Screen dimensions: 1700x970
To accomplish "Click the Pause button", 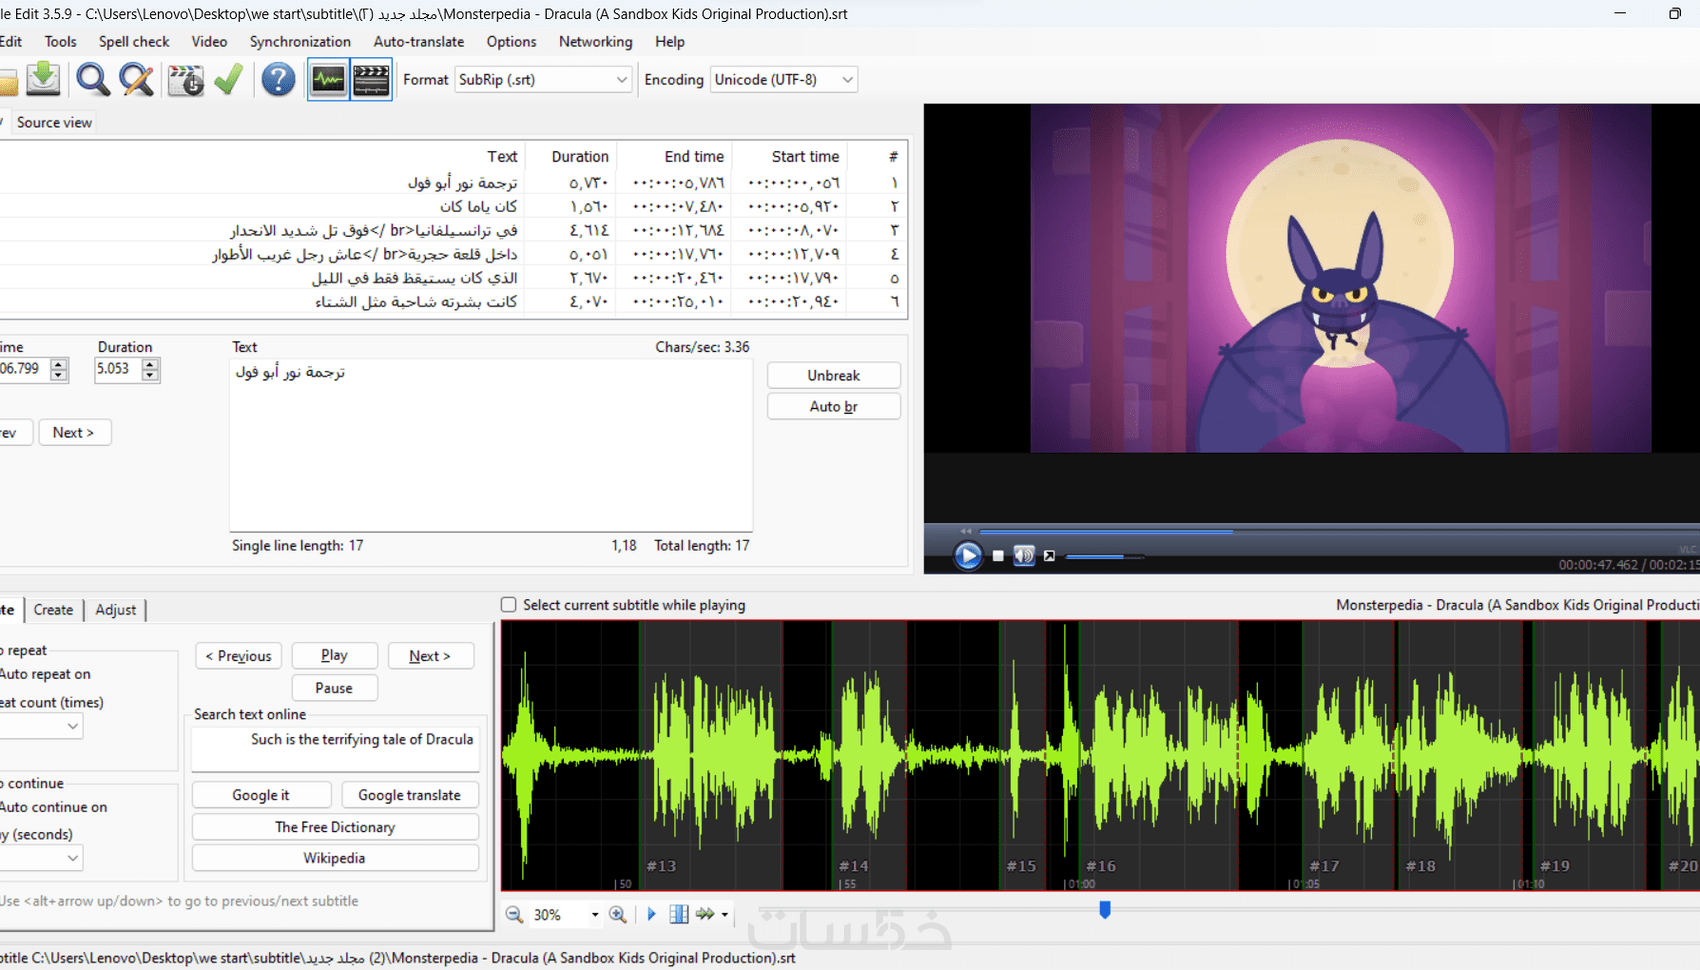I will (x=334, y=688).
